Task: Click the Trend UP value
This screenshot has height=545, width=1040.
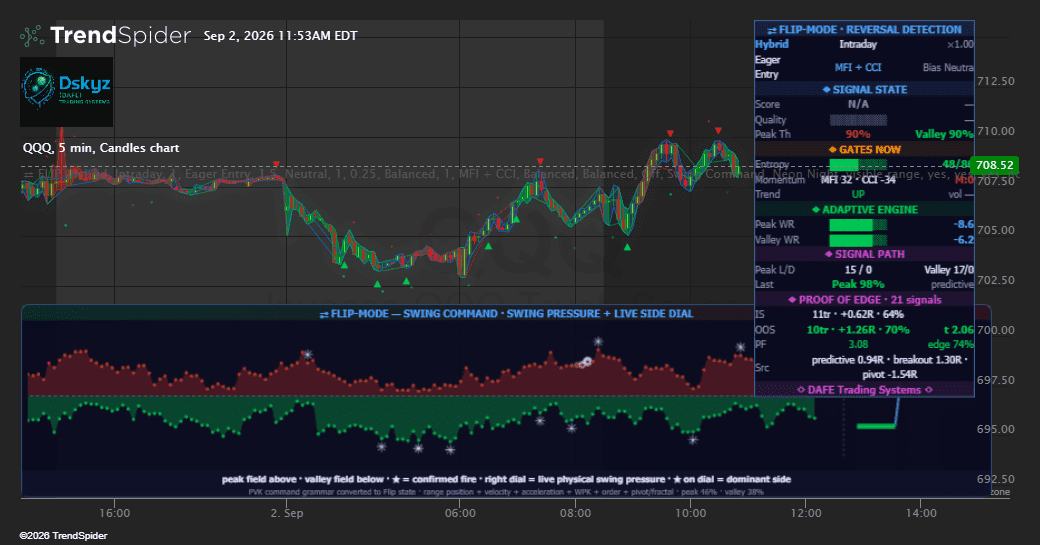Action: (x=858, y=194)
